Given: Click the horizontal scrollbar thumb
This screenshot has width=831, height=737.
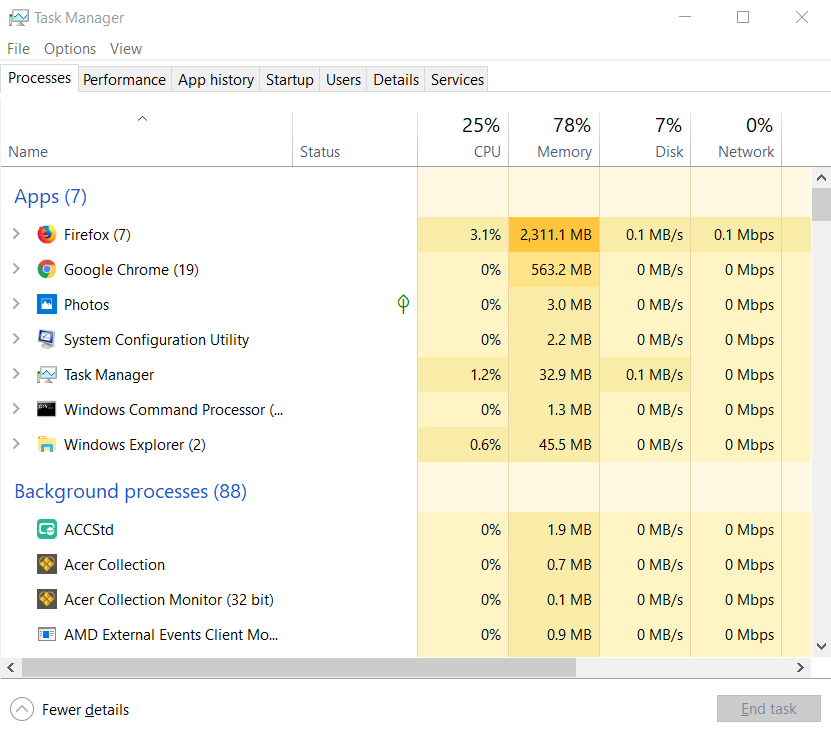Looking at the screenshot, I should click(299, 668).
